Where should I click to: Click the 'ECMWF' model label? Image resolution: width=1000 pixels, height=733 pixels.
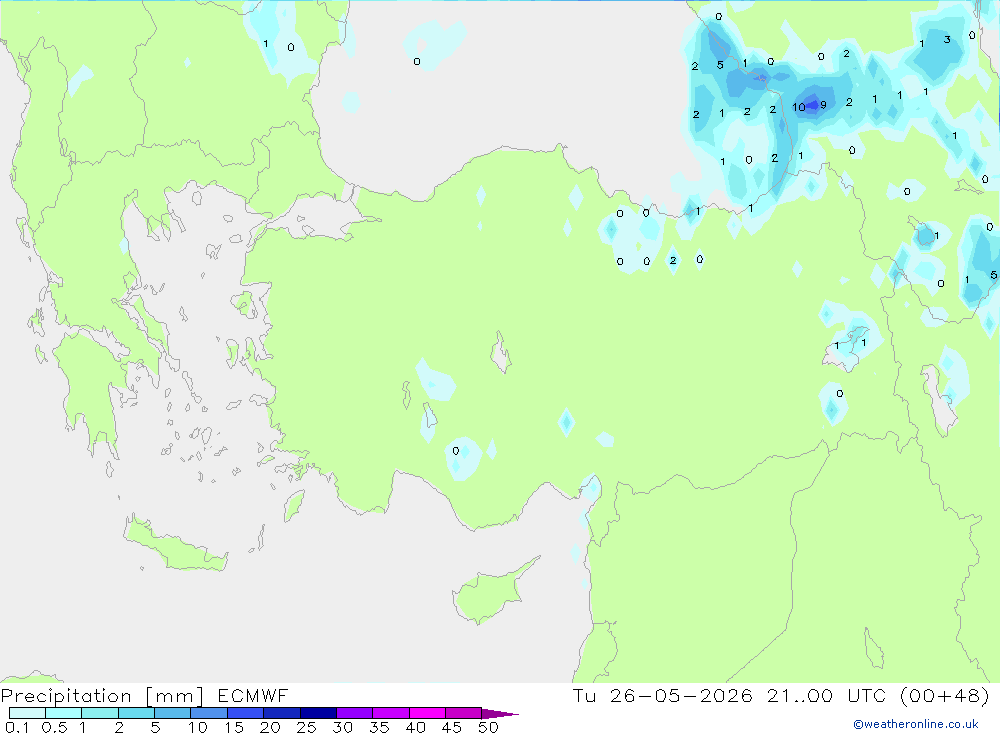(x=253, y=696)
